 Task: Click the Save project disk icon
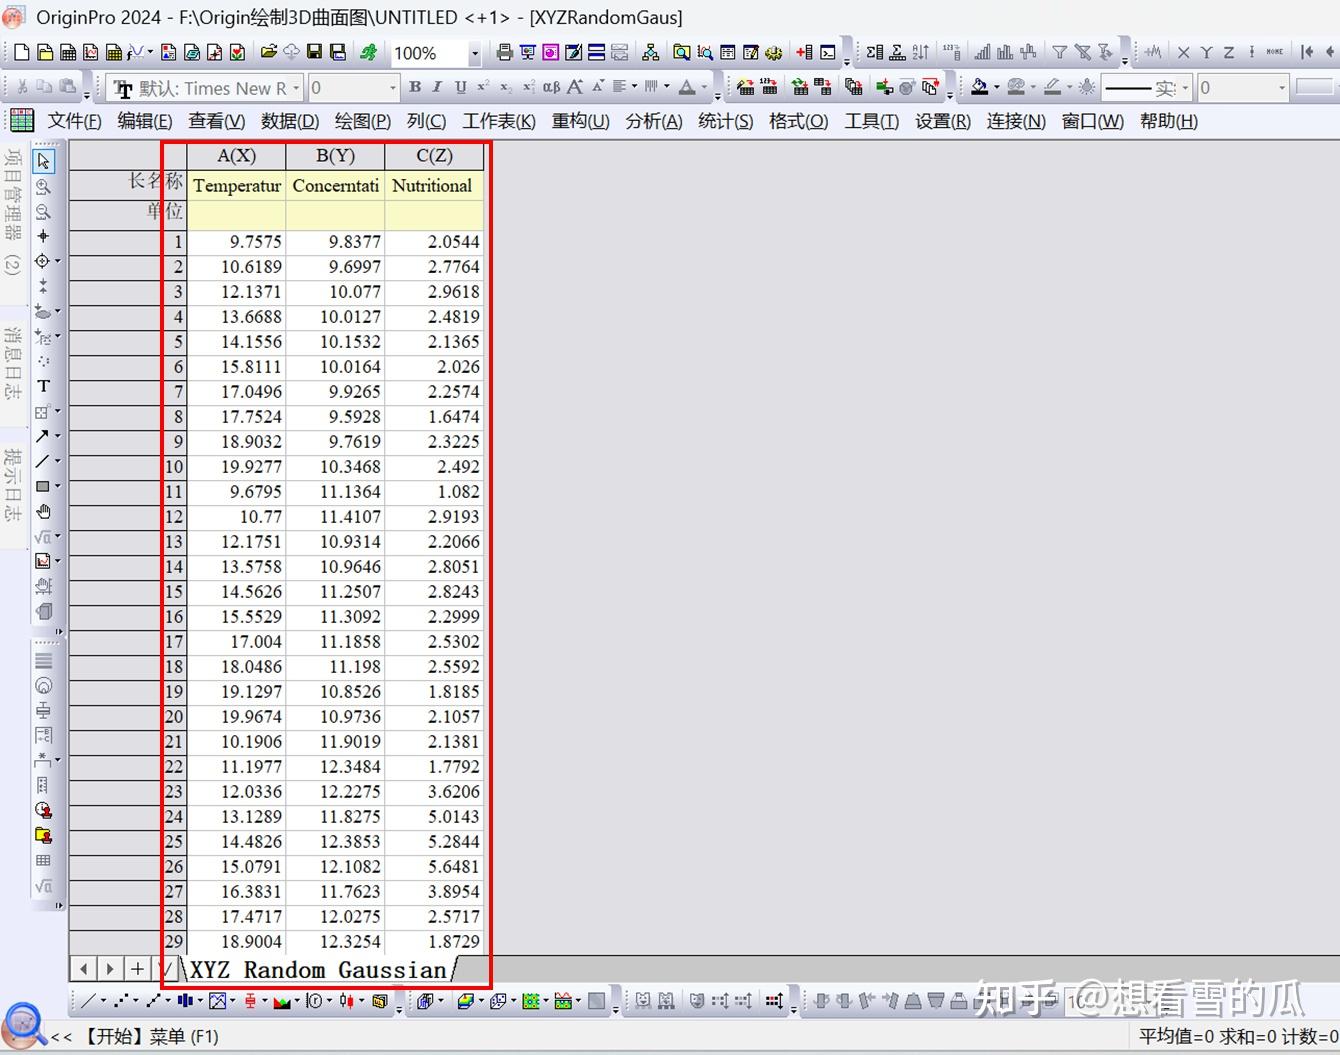coord(314,52)
